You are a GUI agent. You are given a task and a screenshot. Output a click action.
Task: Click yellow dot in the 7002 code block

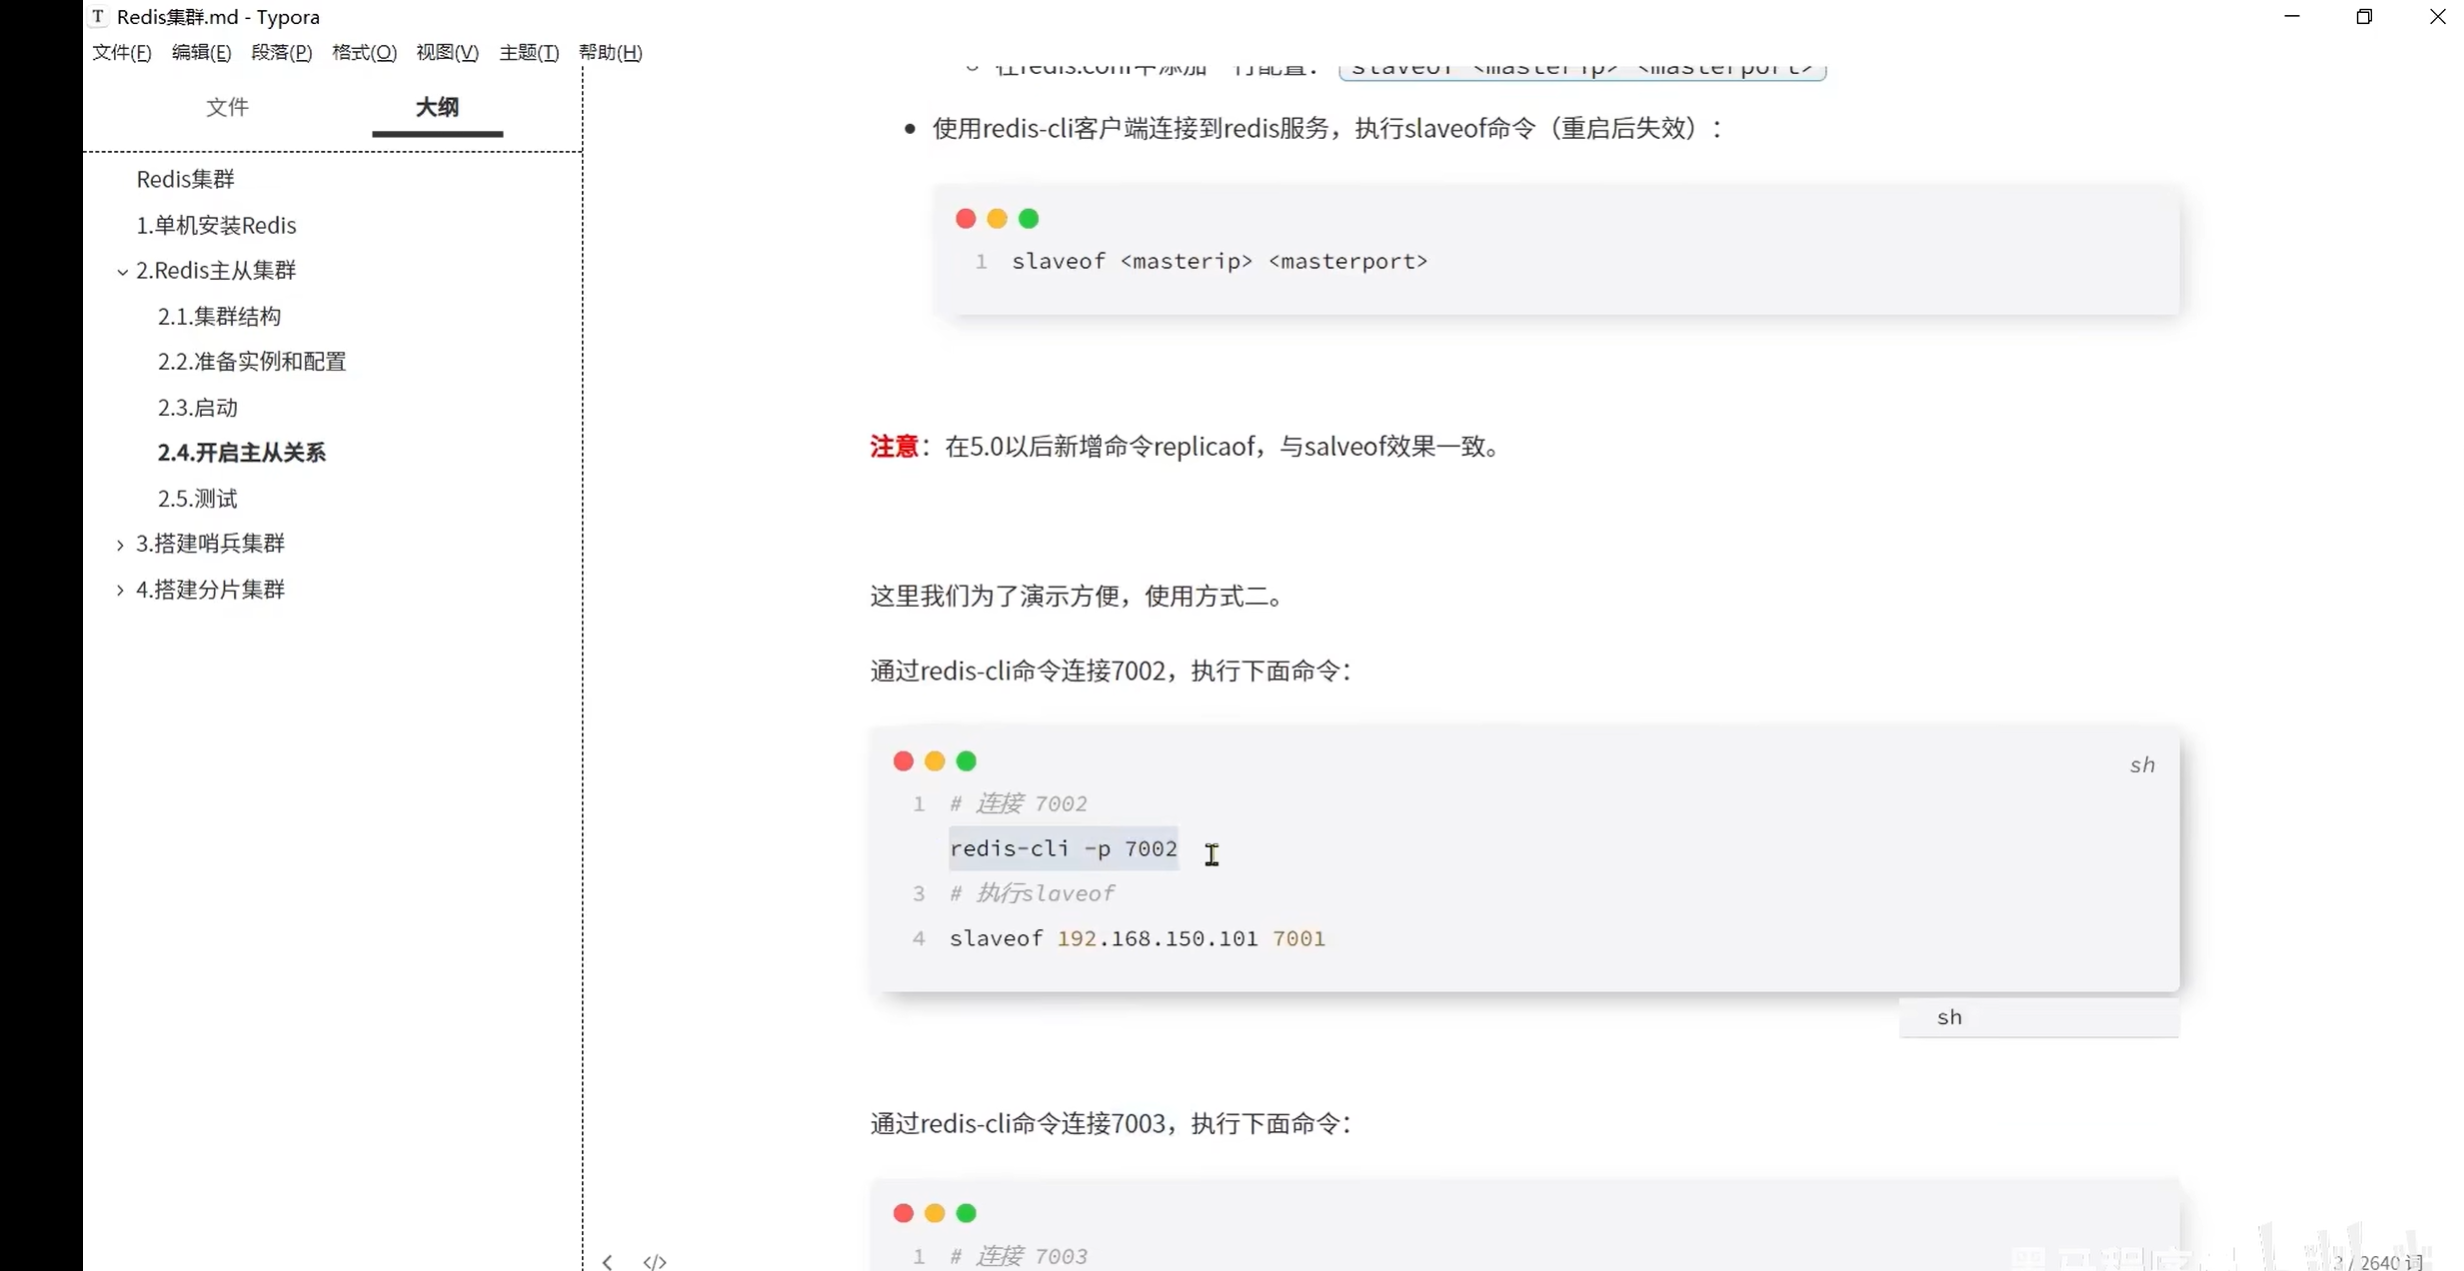coord(934,761)
